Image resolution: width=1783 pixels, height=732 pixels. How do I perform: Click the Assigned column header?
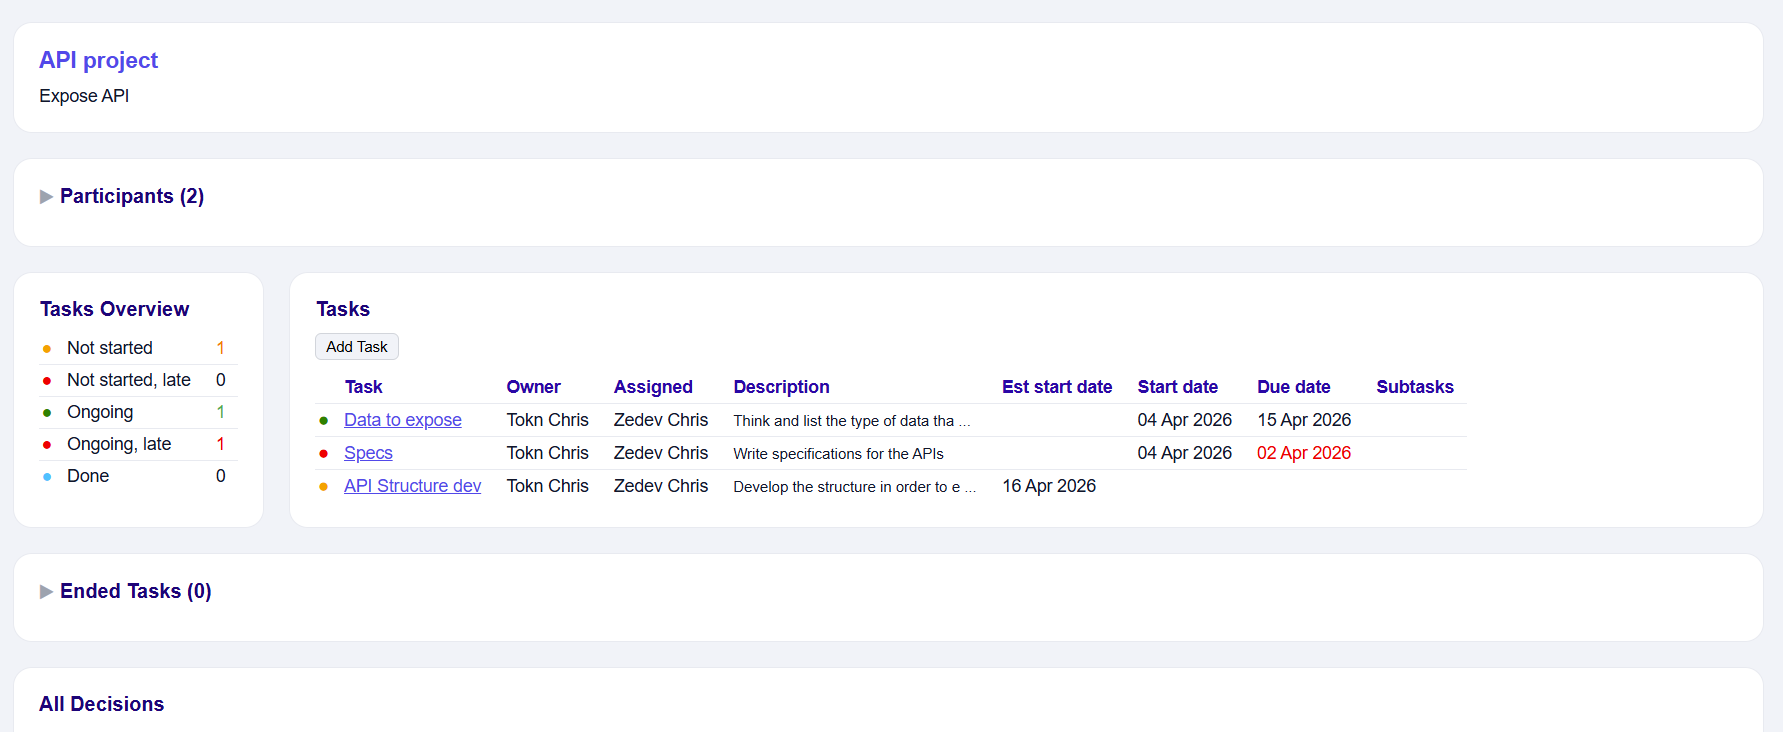tap(653, 387)
